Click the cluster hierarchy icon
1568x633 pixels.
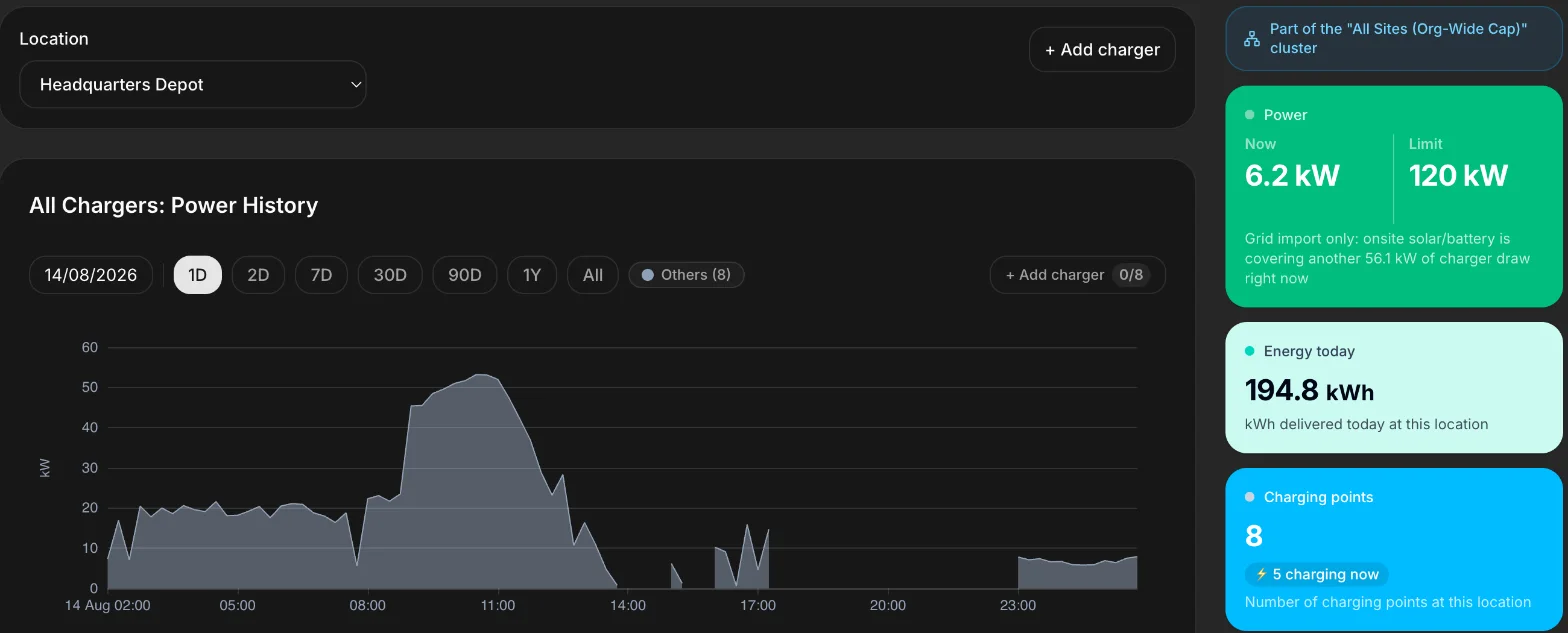(1251, 39)
